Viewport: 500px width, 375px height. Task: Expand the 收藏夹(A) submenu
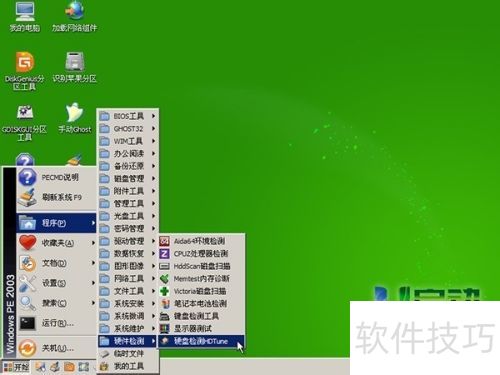(56, 243)
